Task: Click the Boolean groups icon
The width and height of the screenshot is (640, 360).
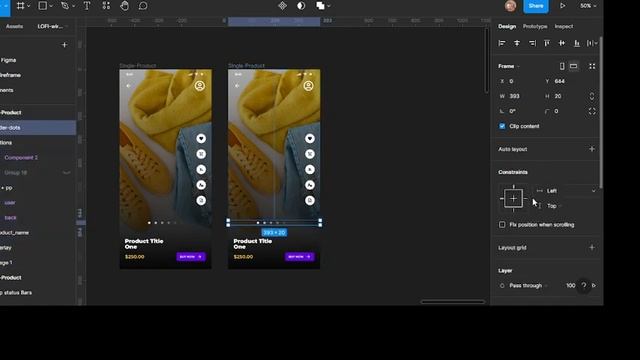Action: [x=320, y=6]
